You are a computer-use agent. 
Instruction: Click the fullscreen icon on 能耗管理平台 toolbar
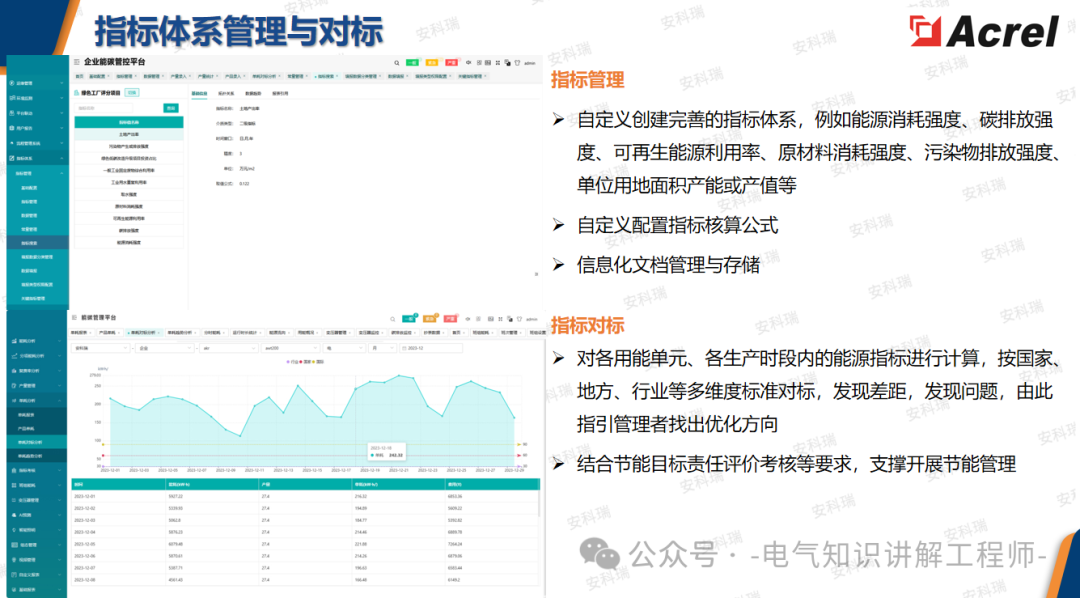(x=500, y=318)
